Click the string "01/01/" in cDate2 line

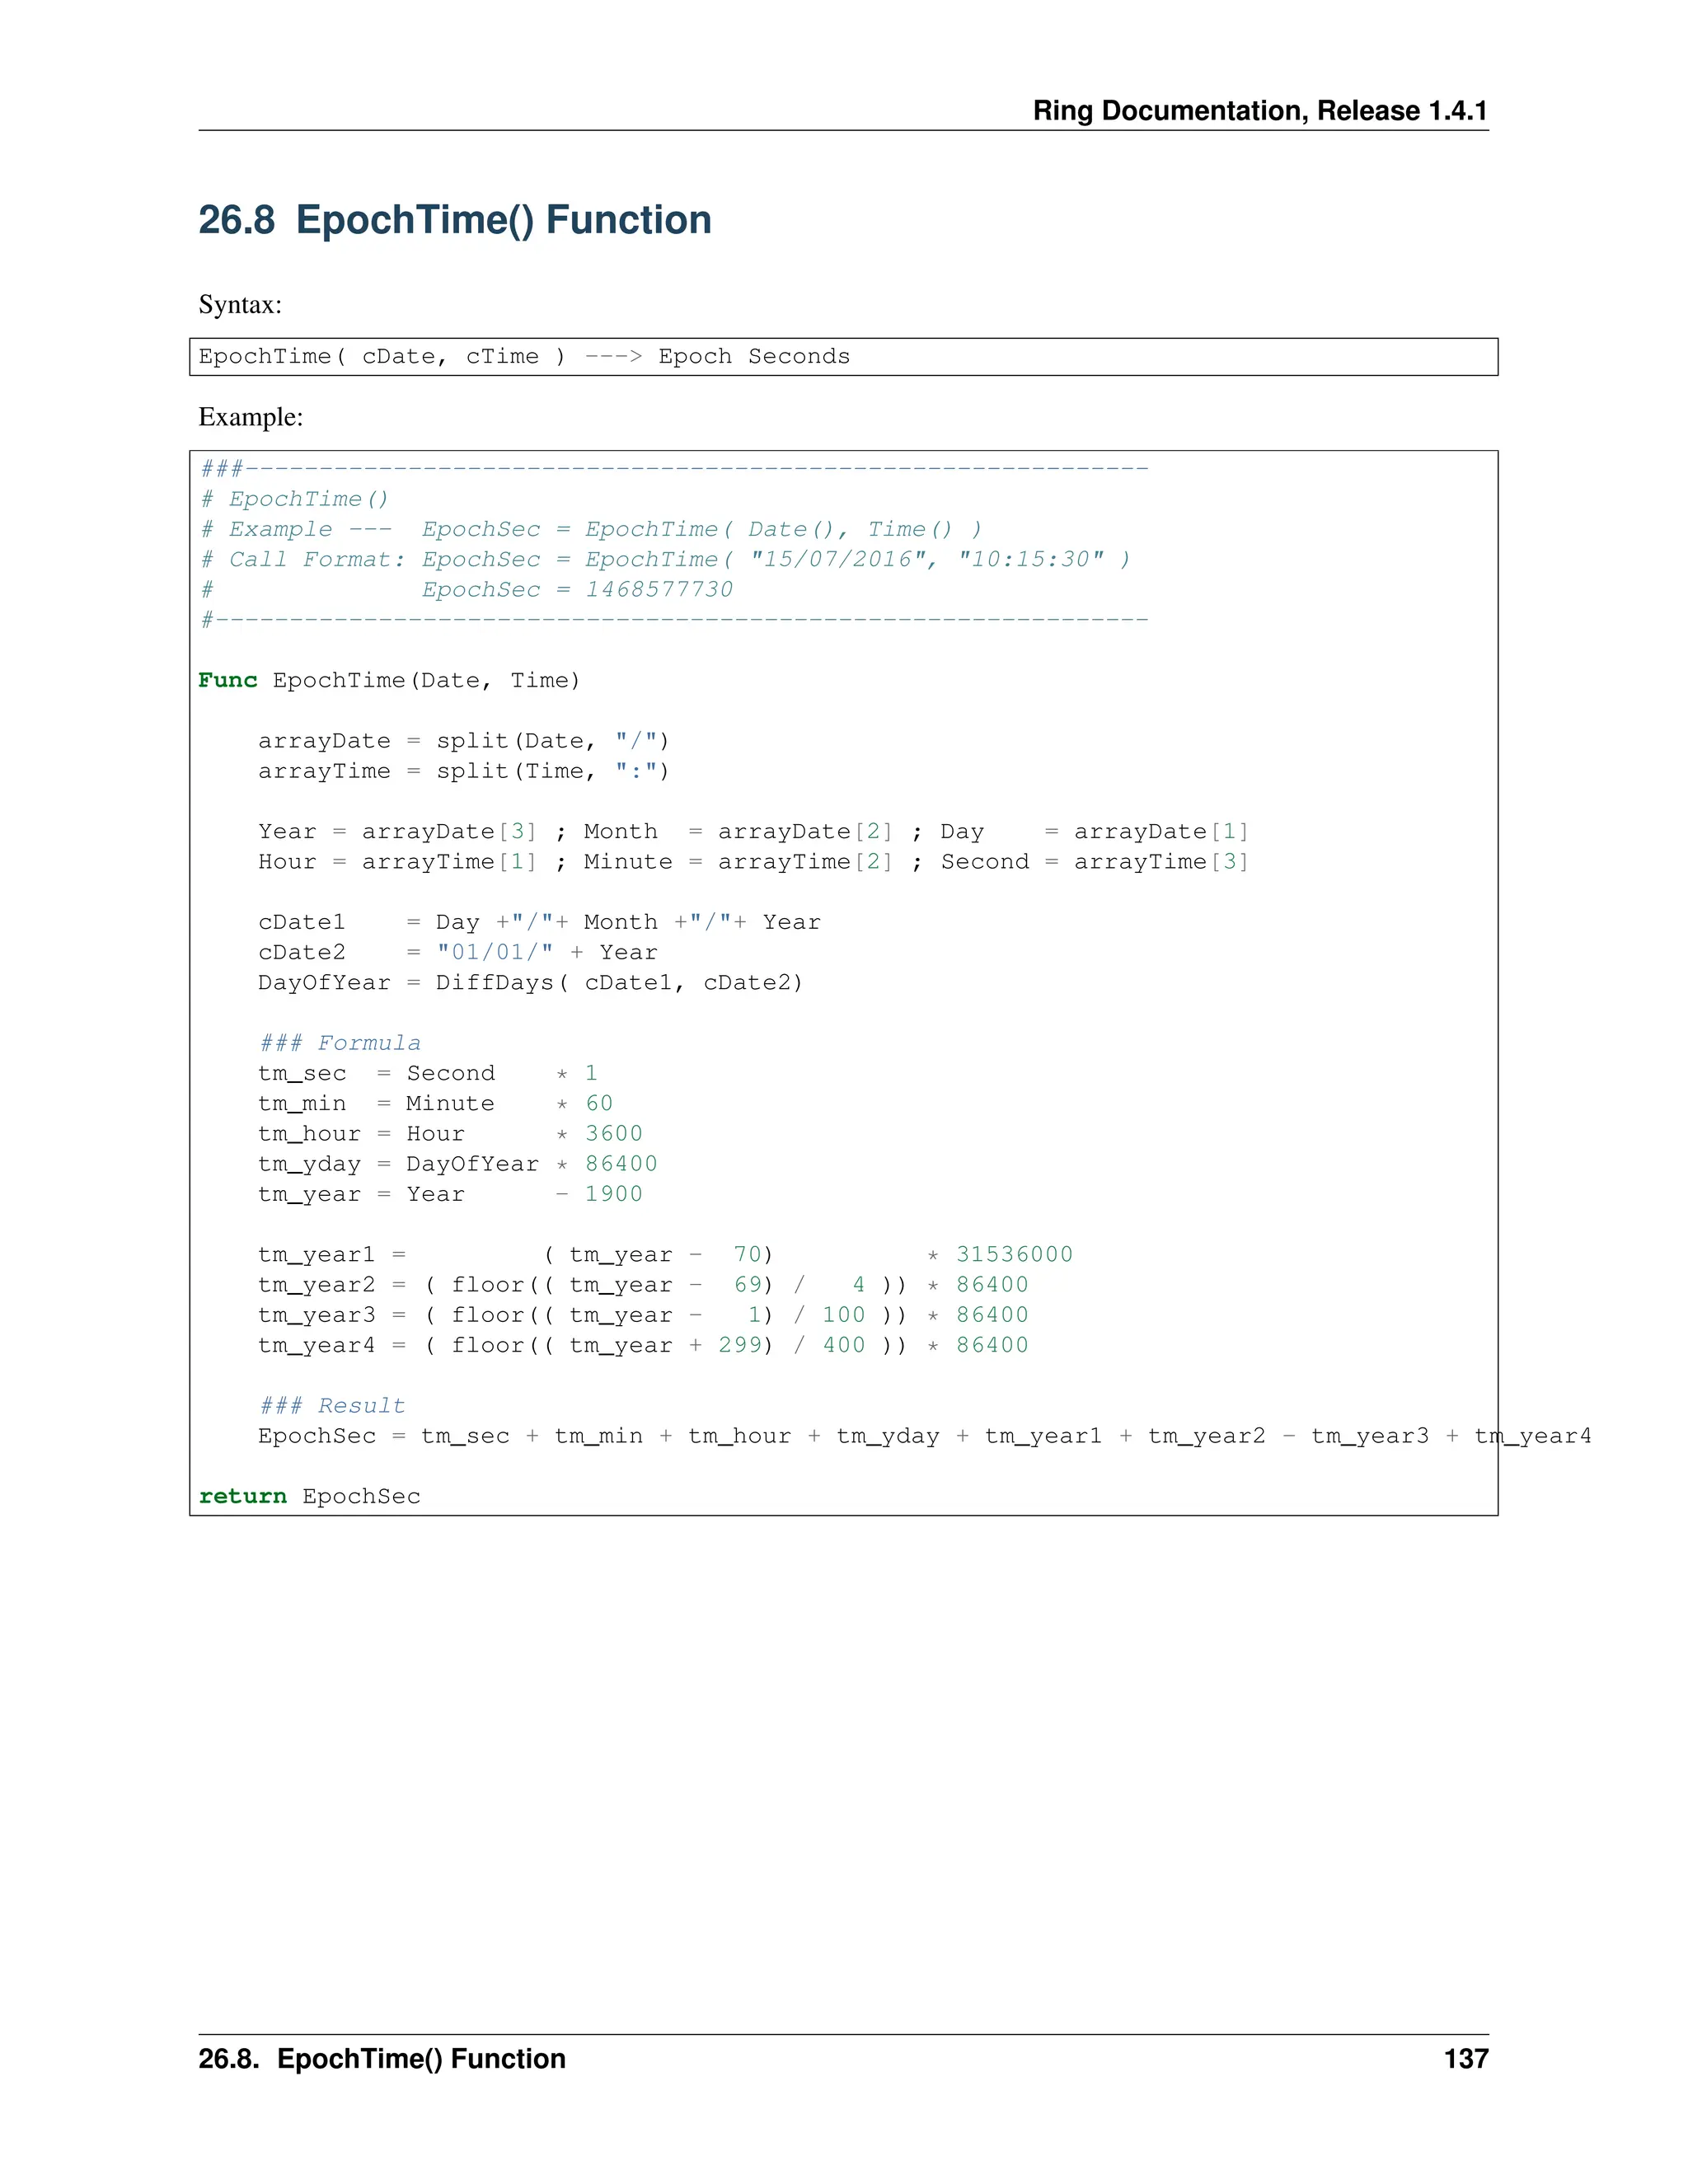[494, 953]
